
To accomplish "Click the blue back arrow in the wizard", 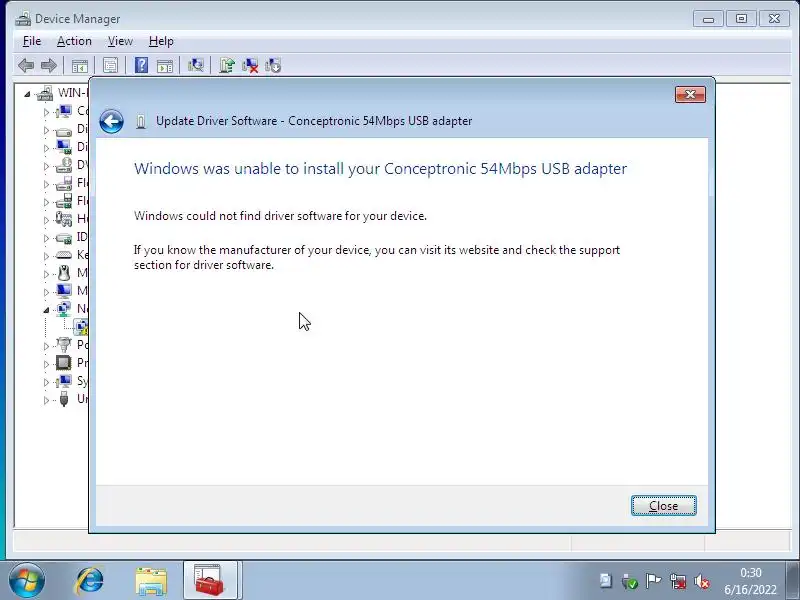I will tap(111, 121).
